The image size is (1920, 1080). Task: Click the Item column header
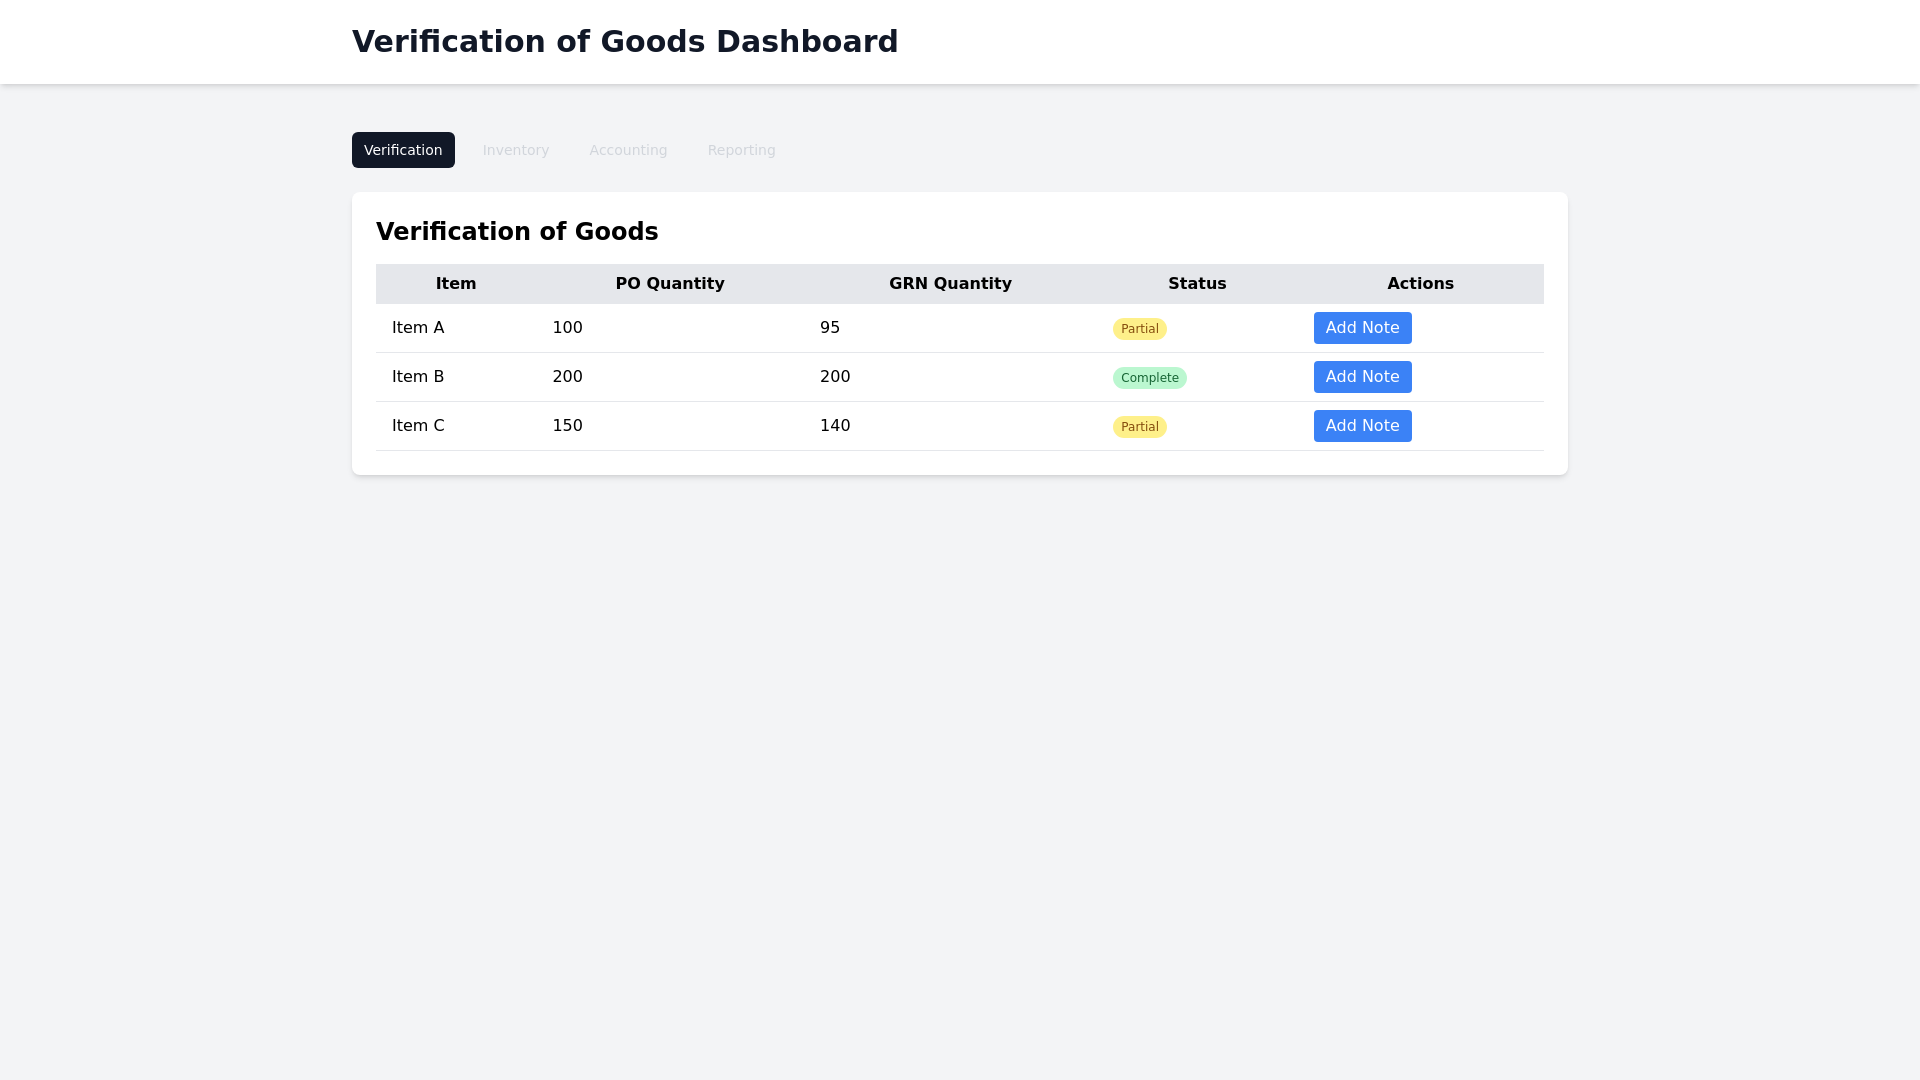[456, 284]
